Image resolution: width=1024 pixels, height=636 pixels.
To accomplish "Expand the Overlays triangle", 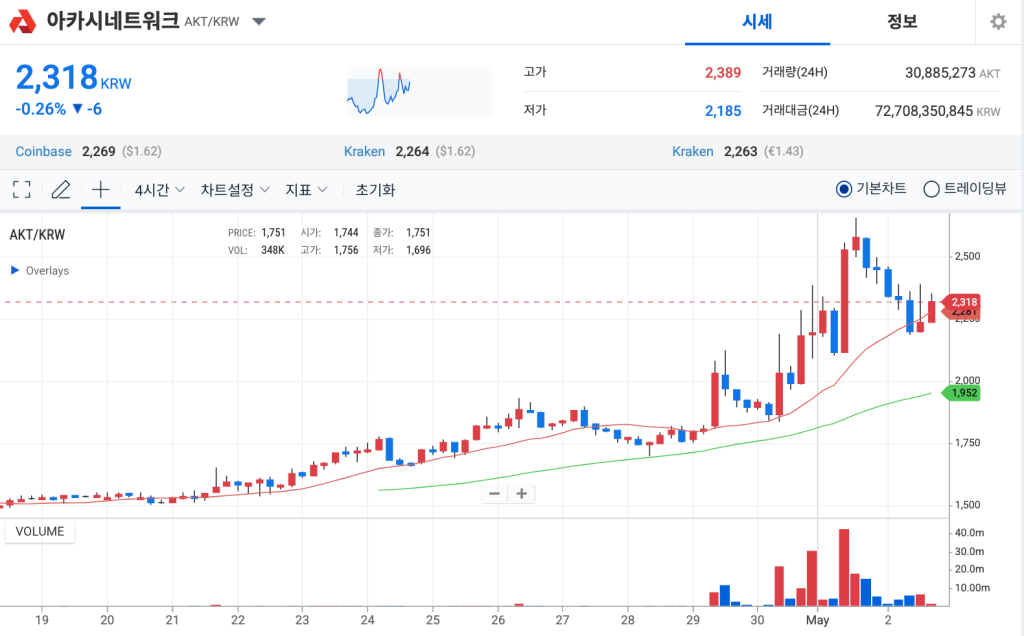I will pos(14,270).
